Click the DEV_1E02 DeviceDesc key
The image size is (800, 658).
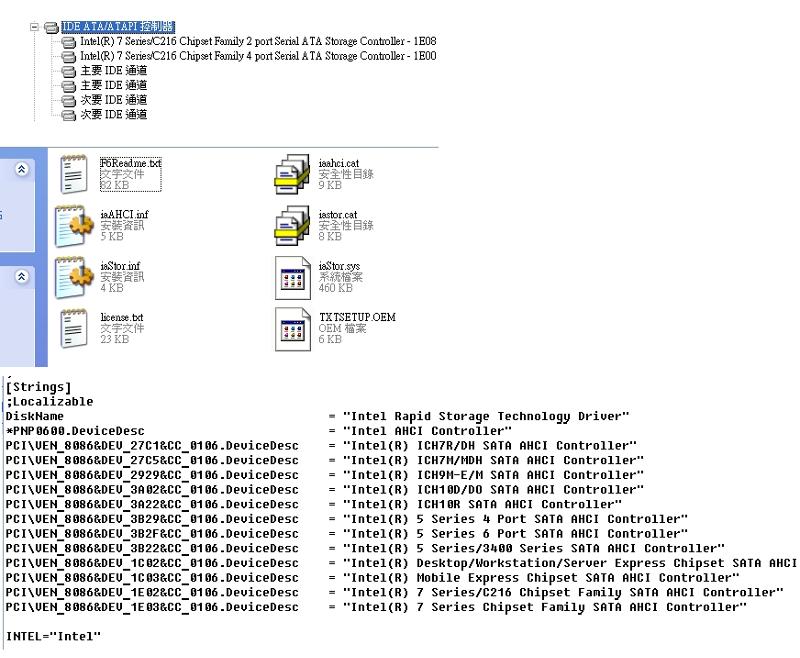(x=152, y=593)
